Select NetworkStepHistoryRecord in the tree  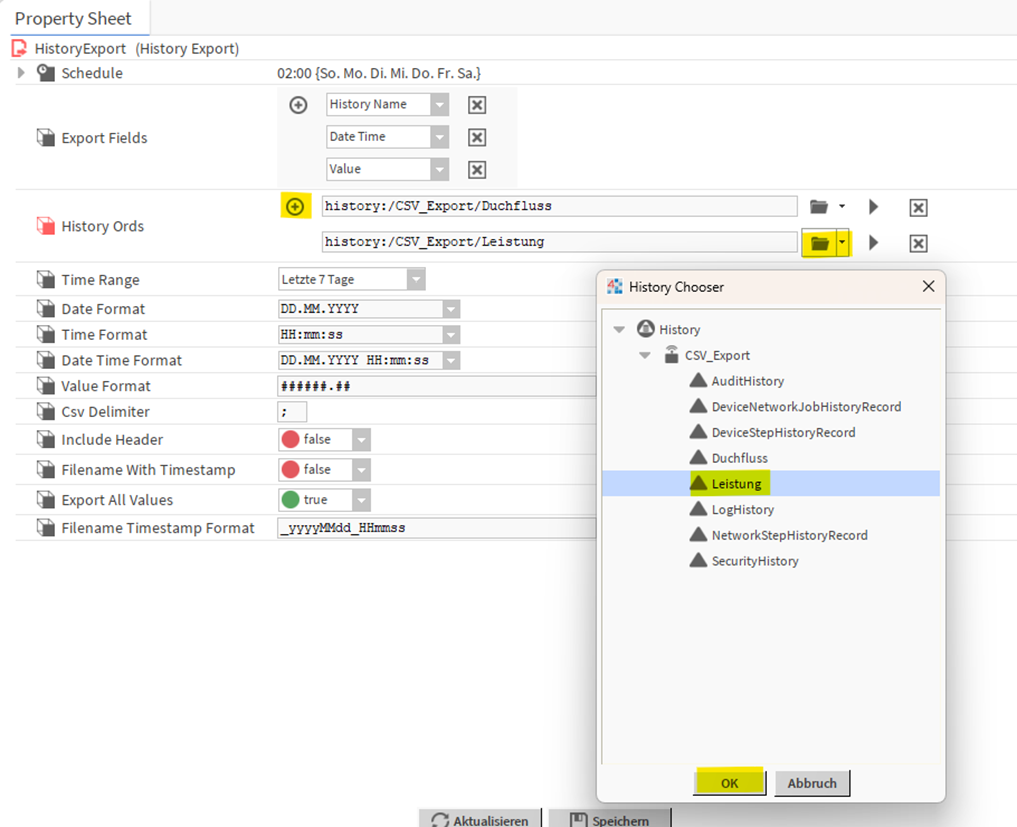[x=789, y=535]
